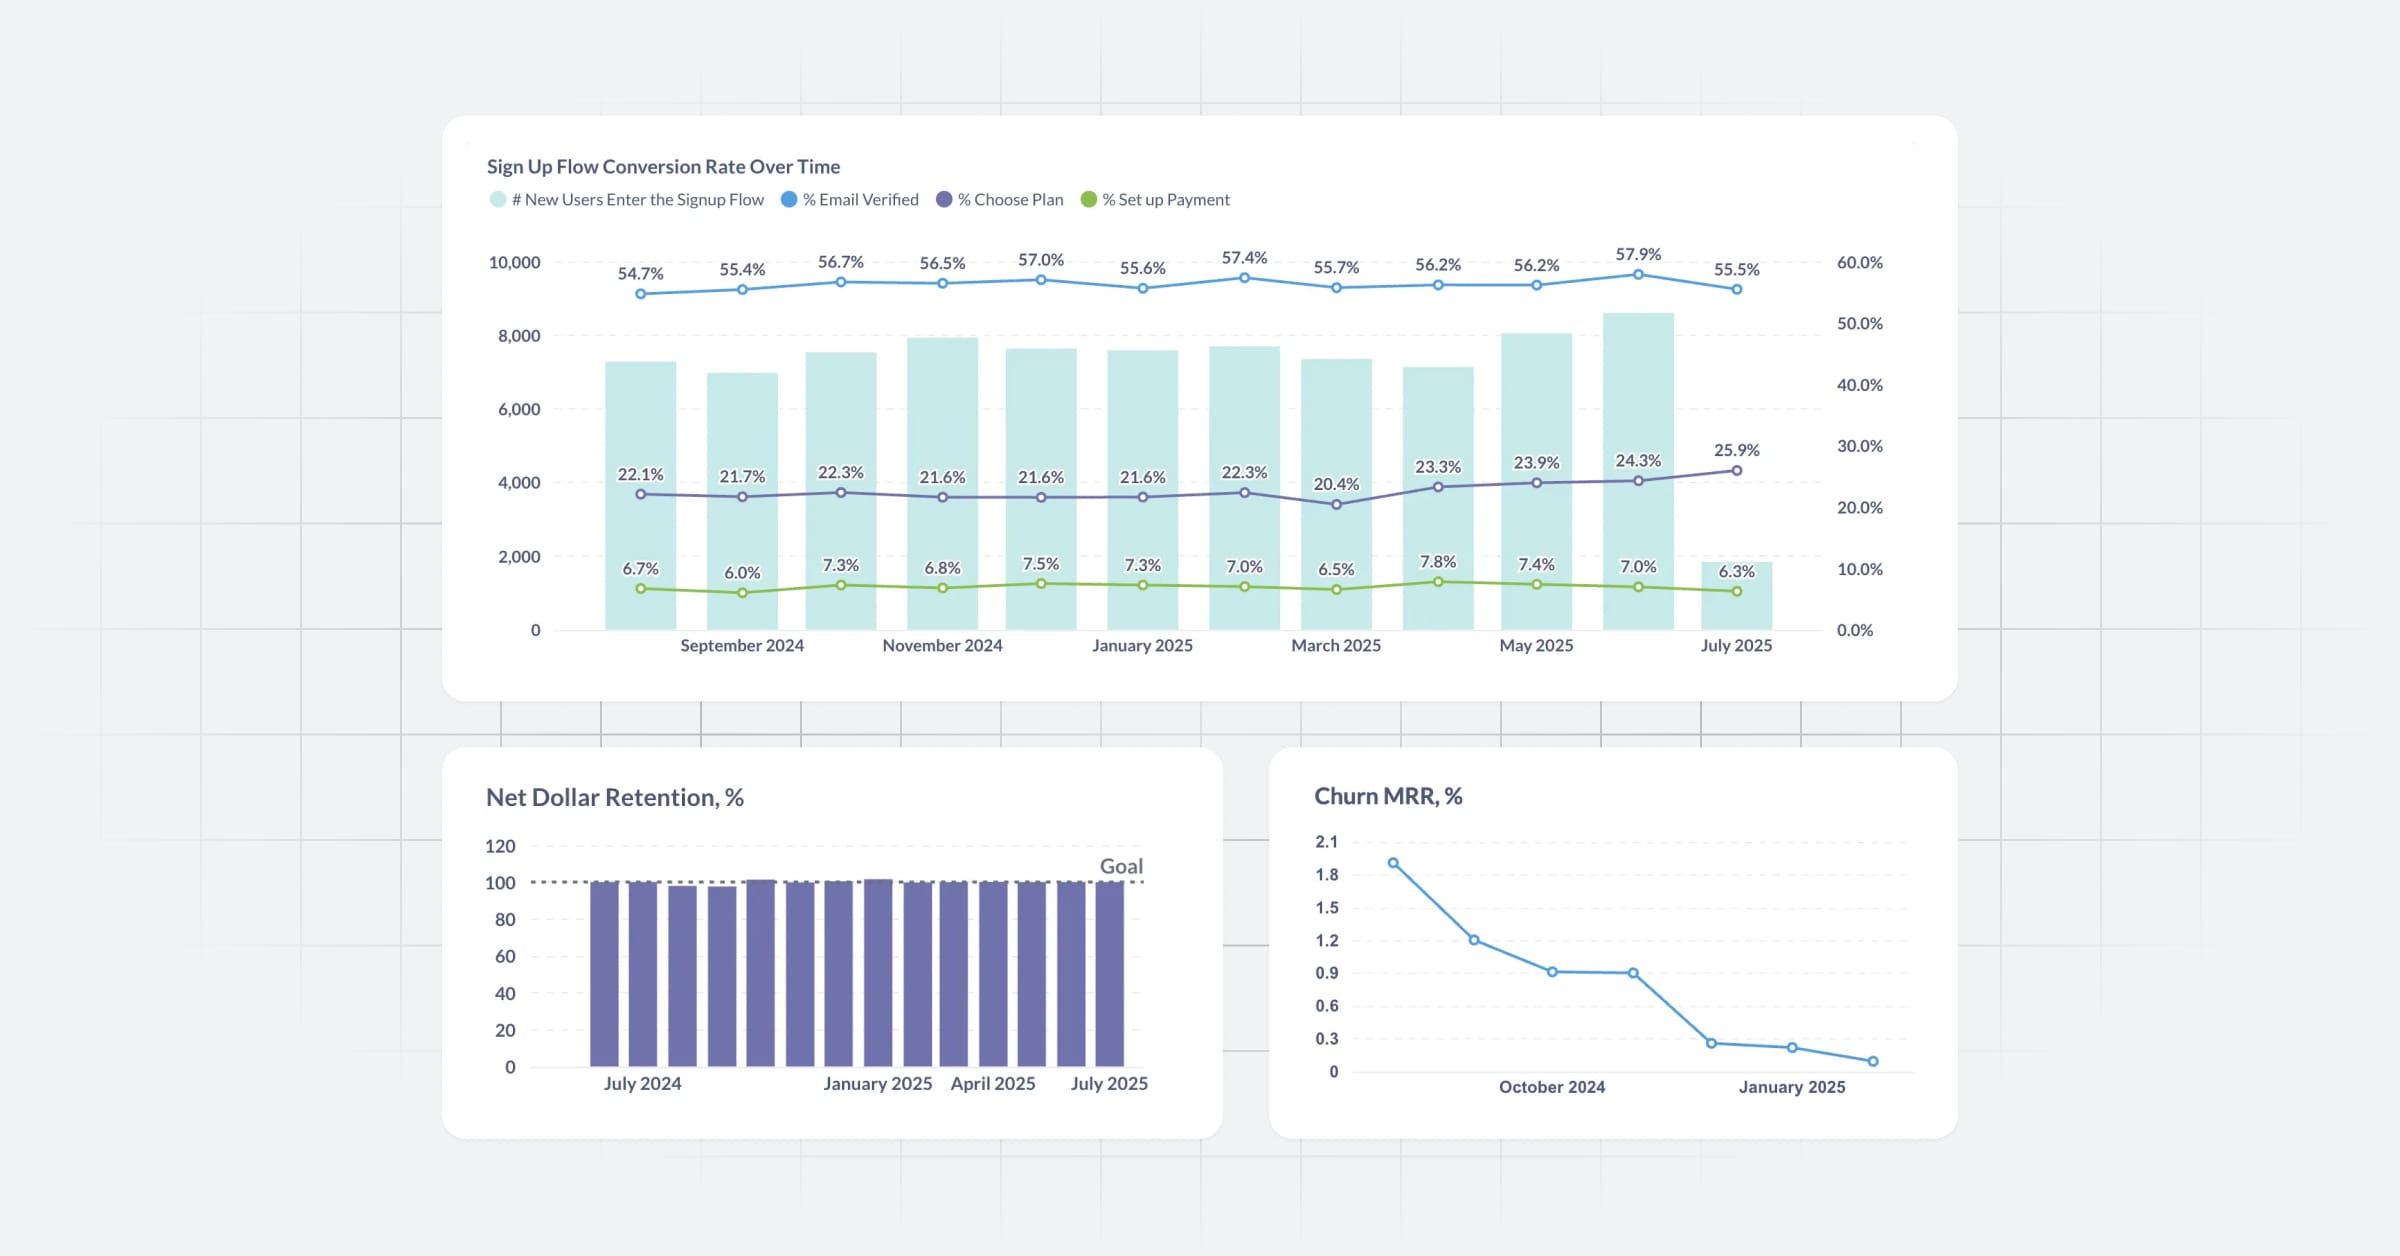Viewport: 2400px width, 1256px height.
Task: Toggle the % Choose Plan series off
Action: point(1010,199)
